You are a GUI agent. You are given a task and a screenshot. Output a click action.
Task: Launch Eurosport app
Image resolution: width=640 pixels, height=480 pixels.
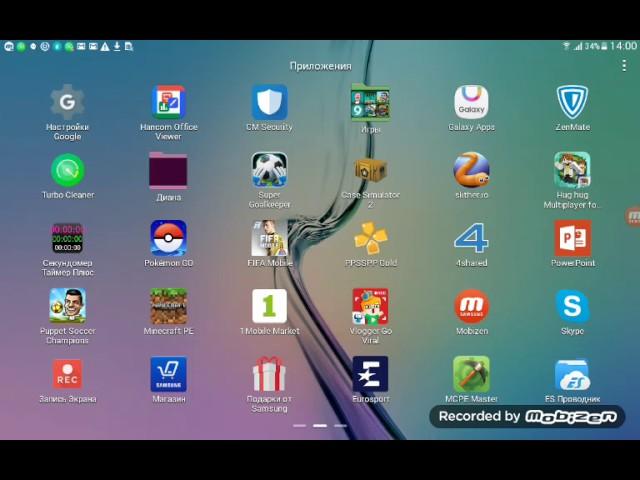[x=370, y=374]
